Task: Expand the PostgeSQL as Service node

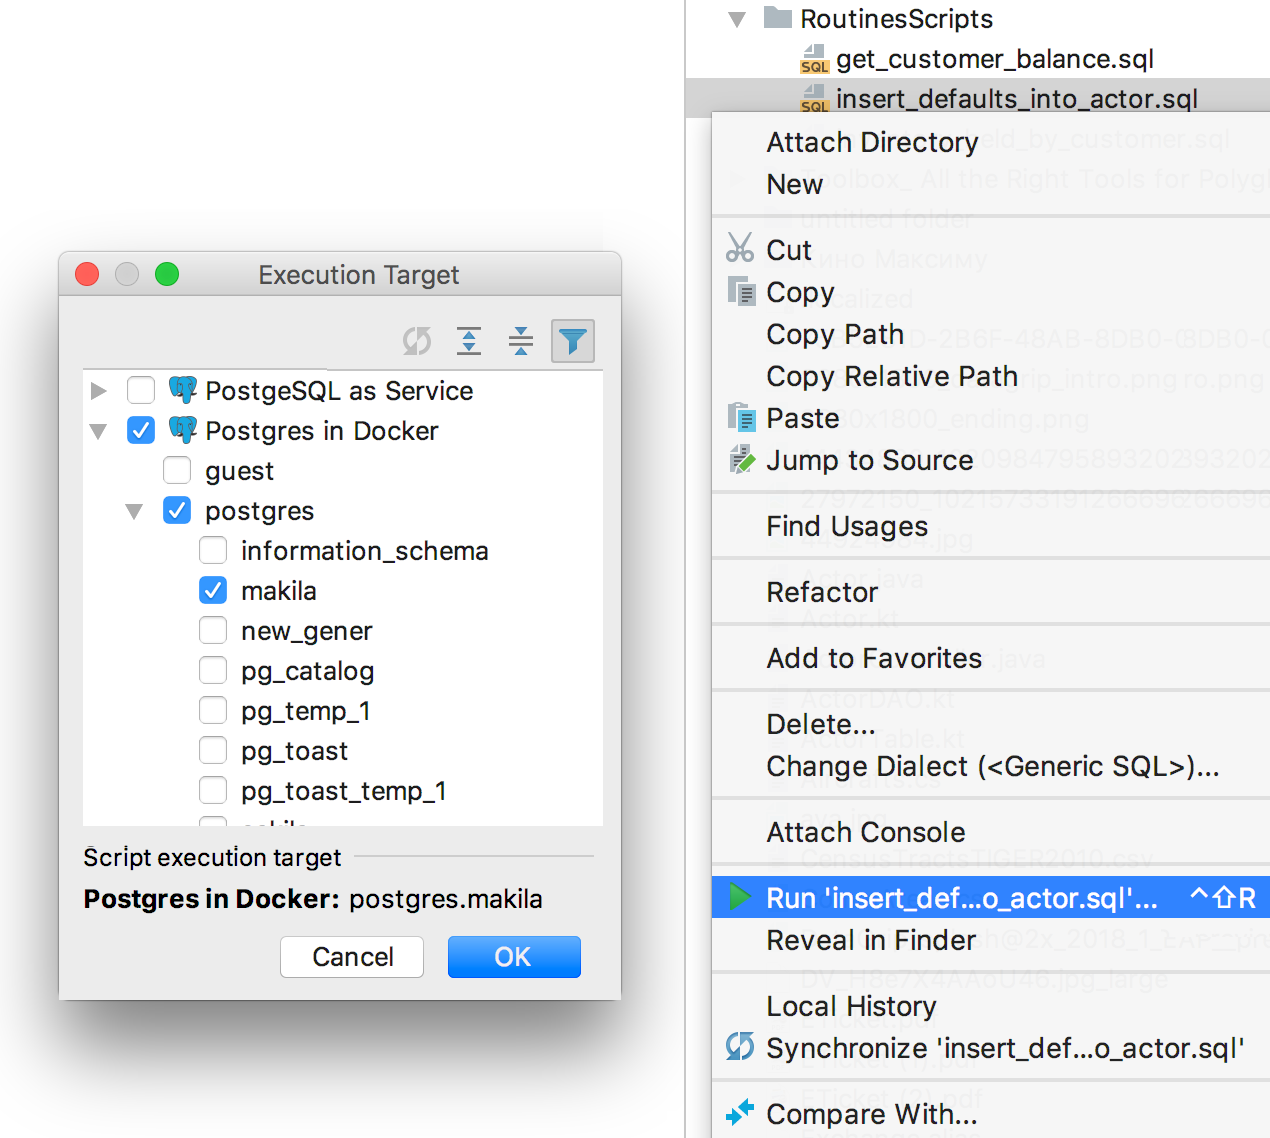Action: tap(98, 390)
